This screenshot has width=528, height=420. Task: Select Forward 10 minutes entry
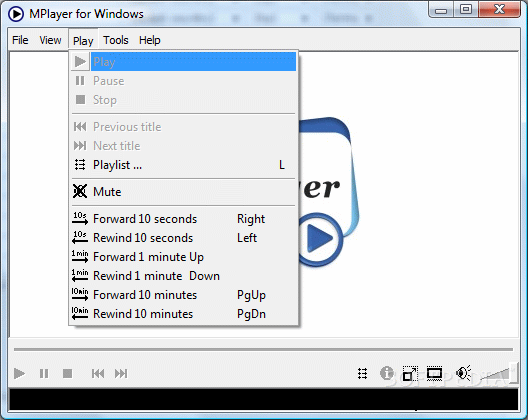coord(184,295)
